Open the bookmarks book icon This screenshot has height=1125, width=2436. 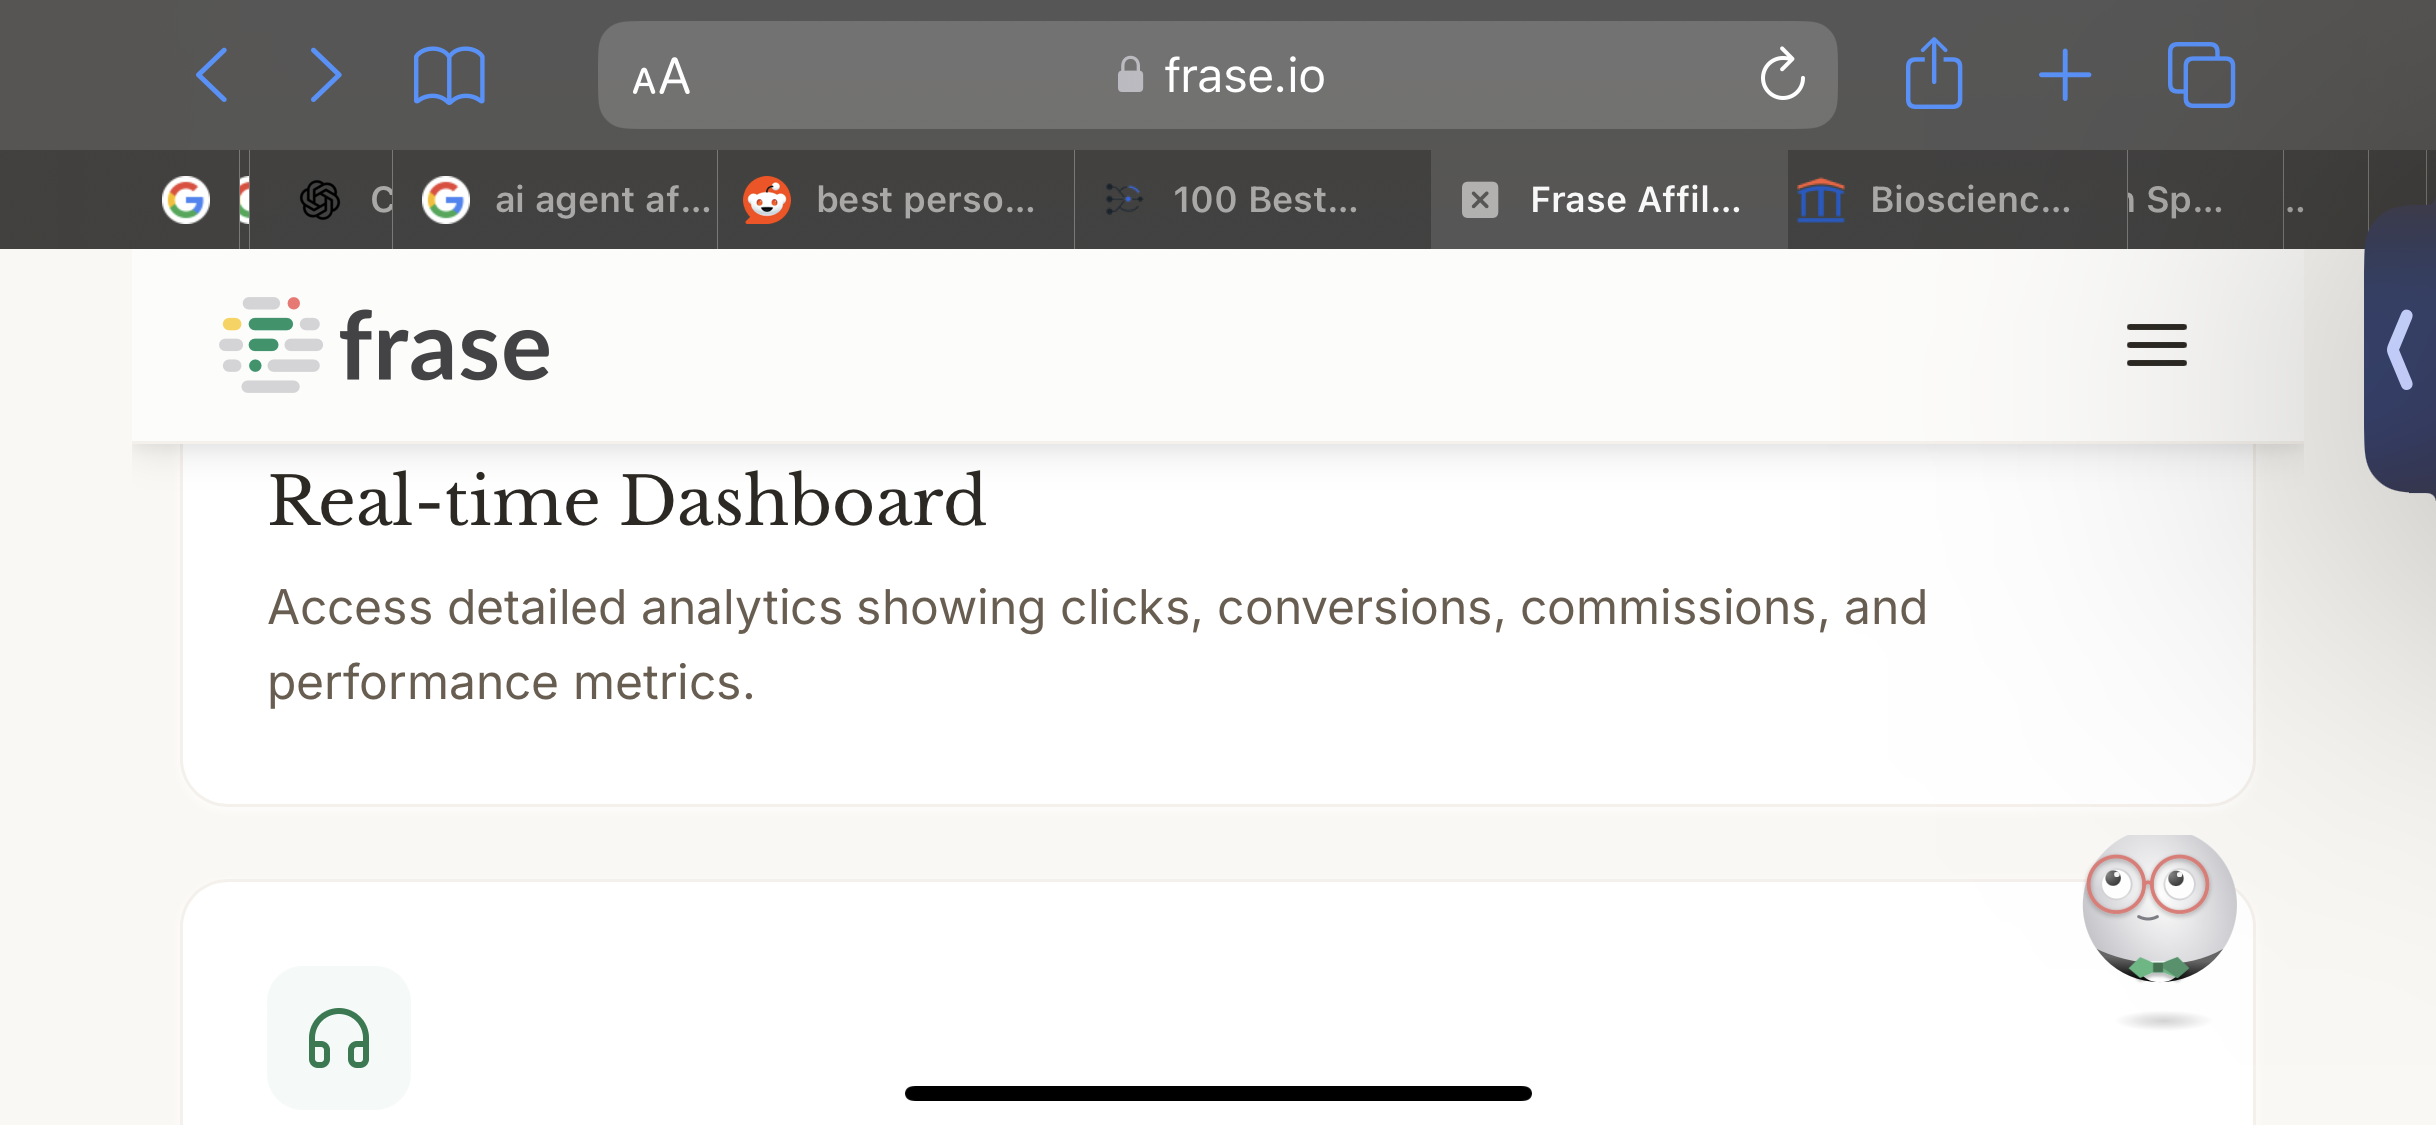(449, 75)
